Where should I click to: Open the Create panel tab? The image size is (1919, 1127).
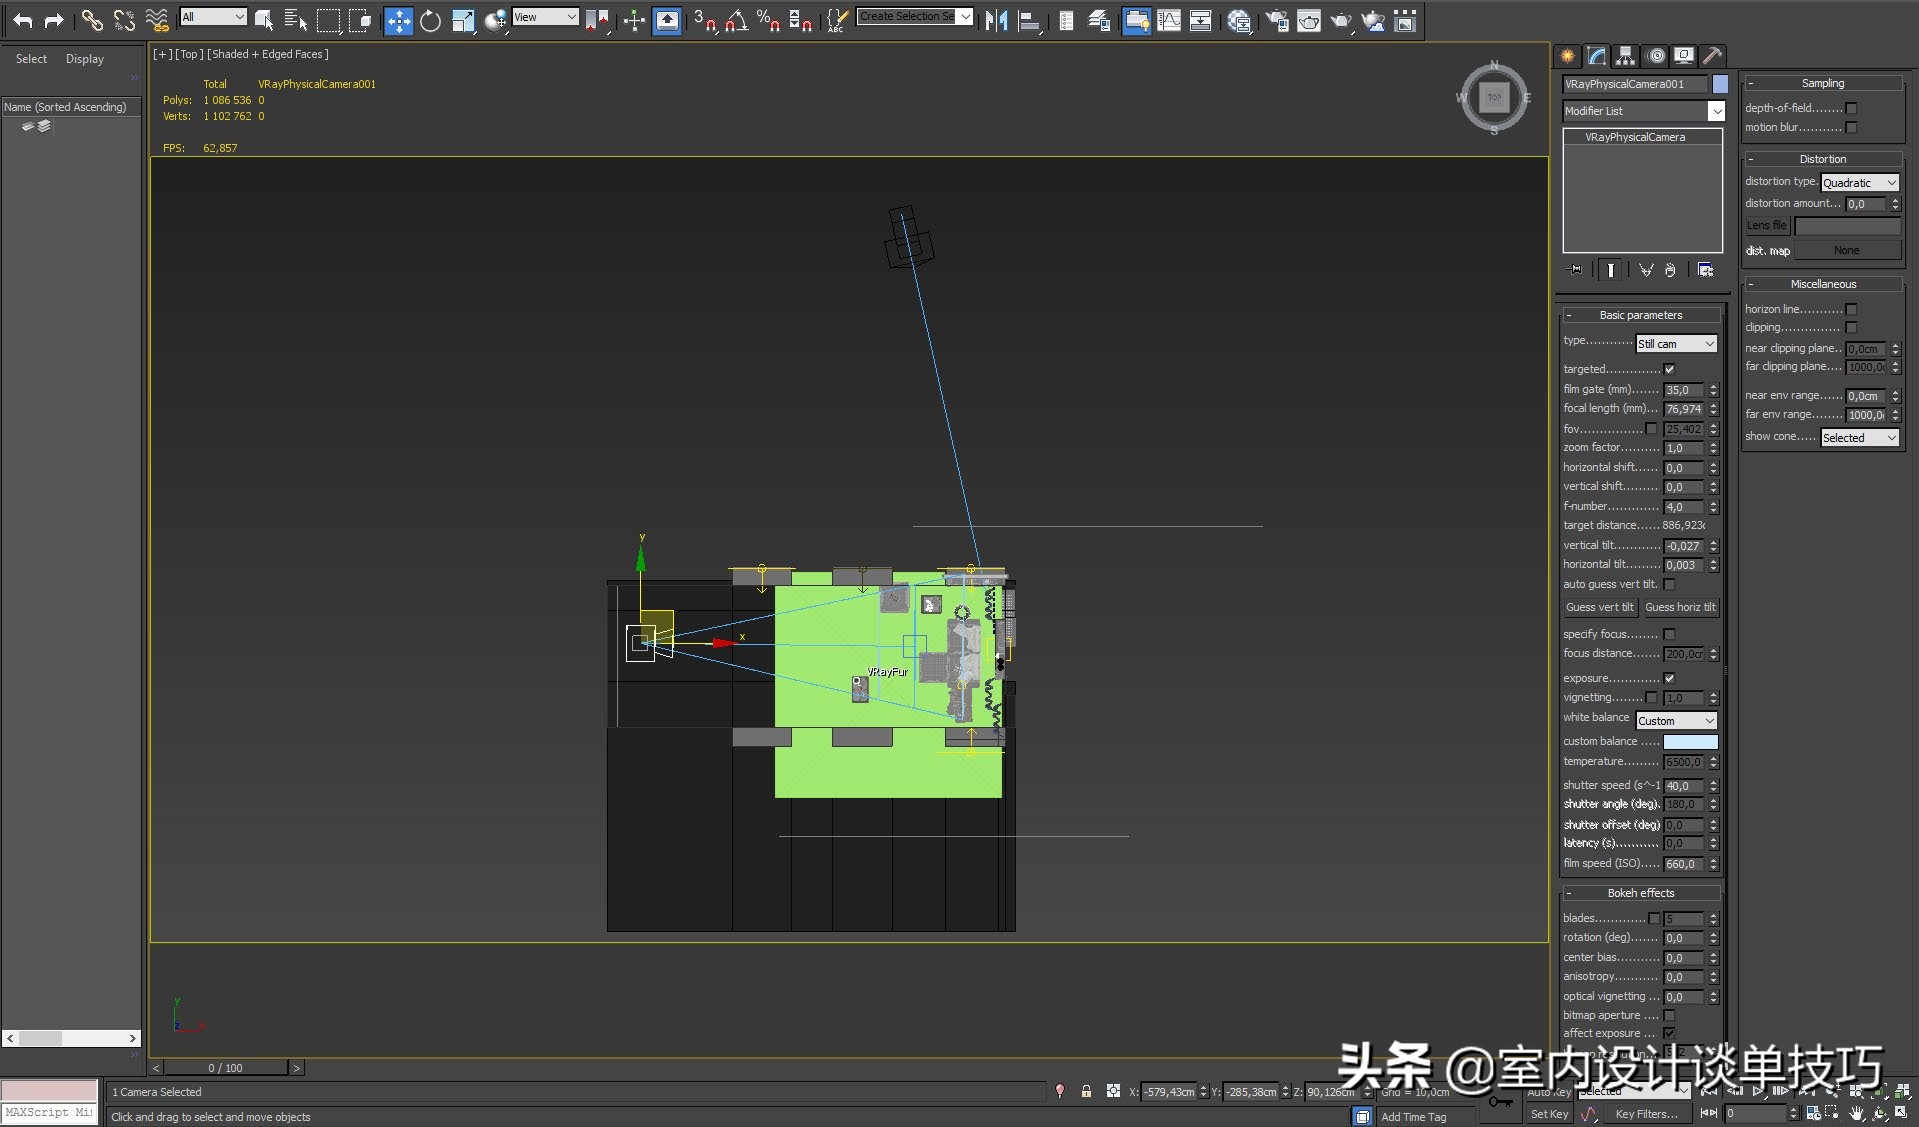click(1566, 56)
